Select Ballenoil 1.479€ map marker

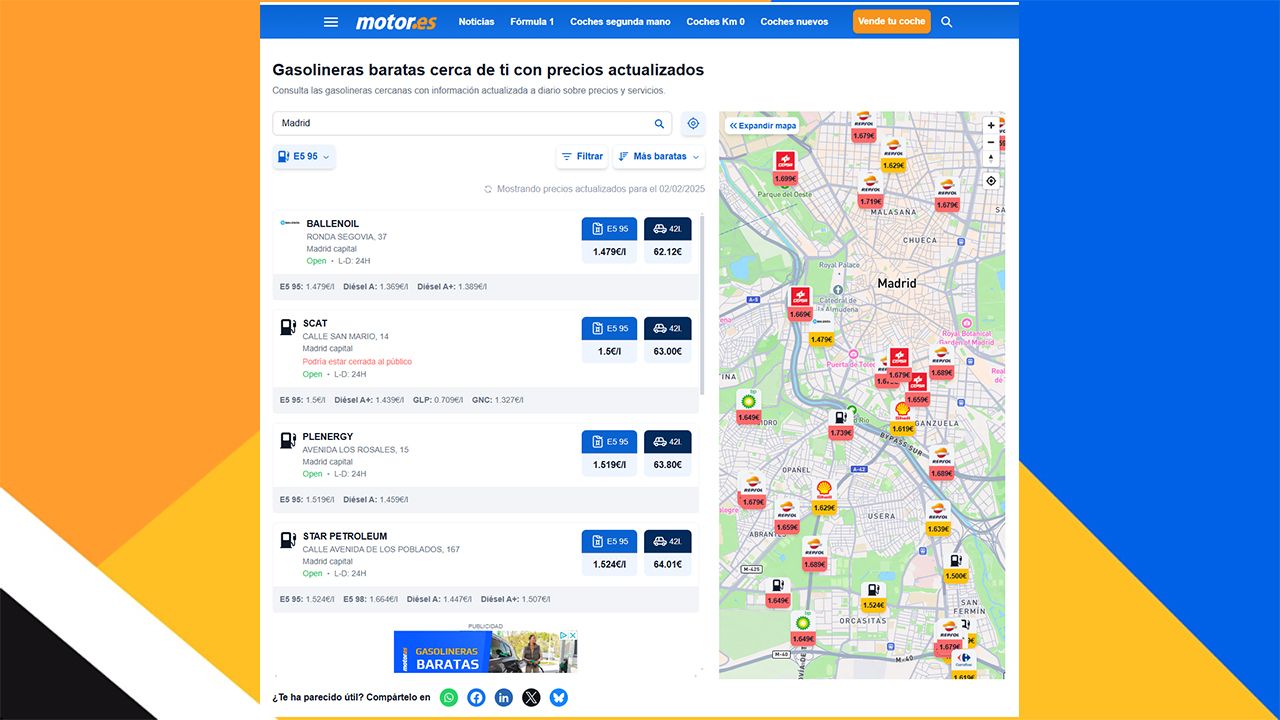tap(822, 330)
